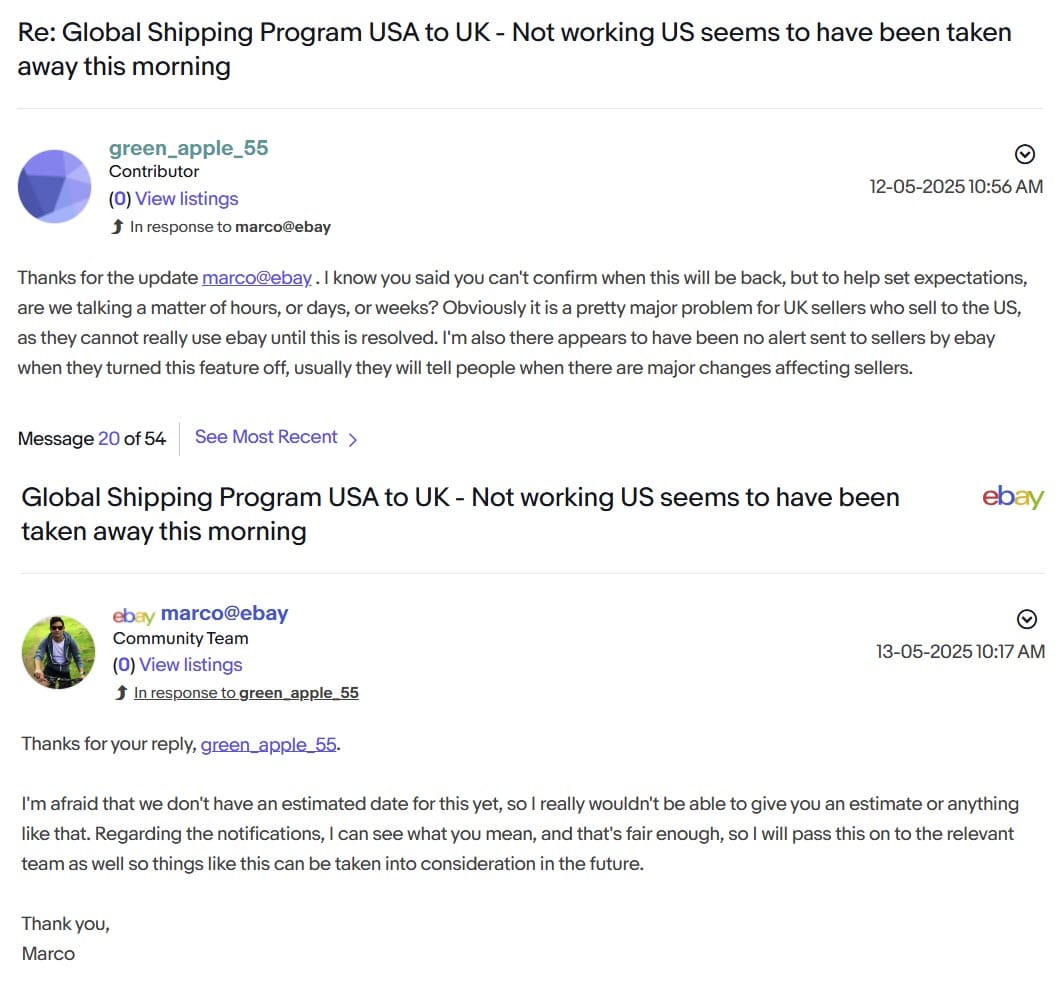Click green_apple_55's purple profile avatar

pyautogui.click(x=56, y=187)
